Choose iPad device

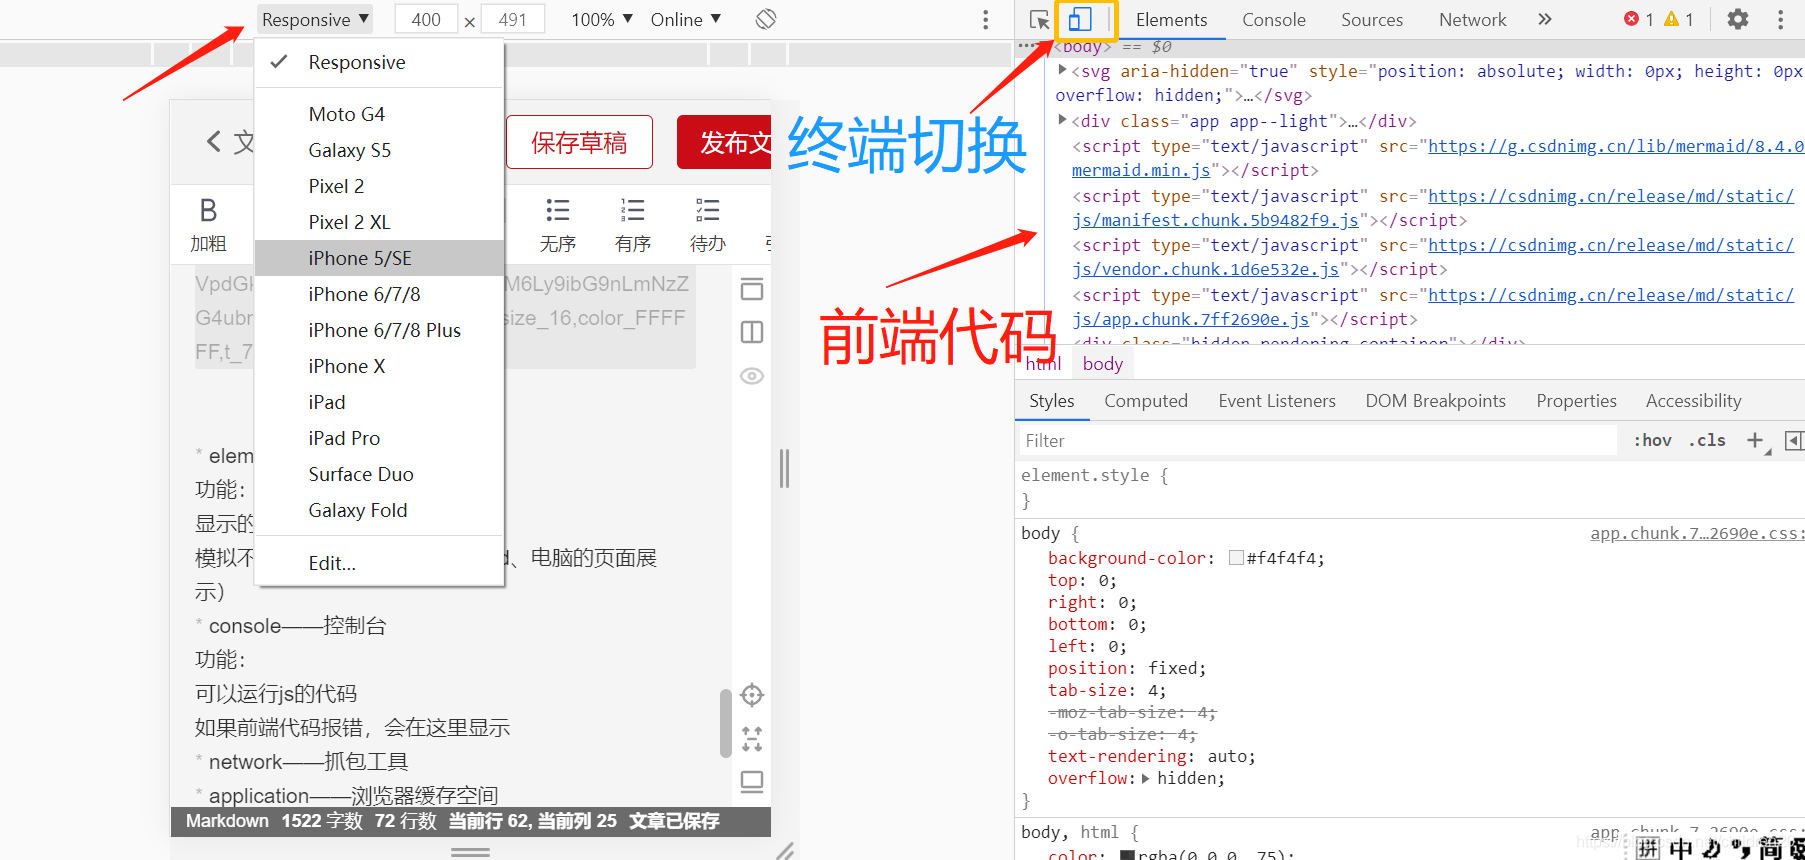(x=379, y=402)
